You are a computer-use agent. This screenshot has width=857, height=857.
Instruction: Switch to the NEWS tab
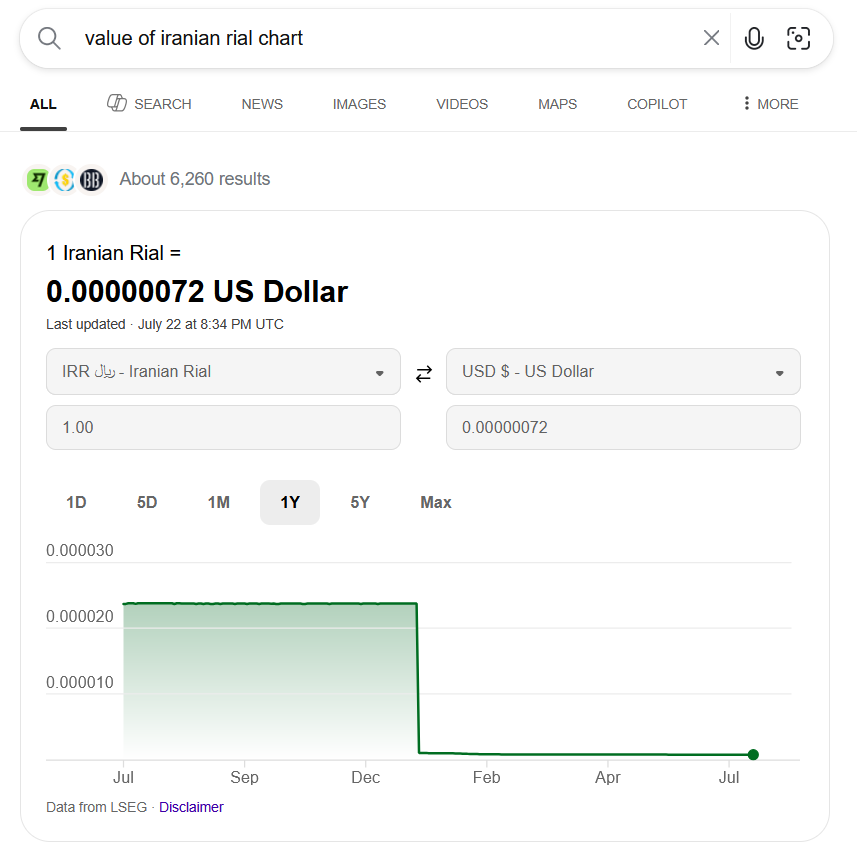click(x=262, y=104)
